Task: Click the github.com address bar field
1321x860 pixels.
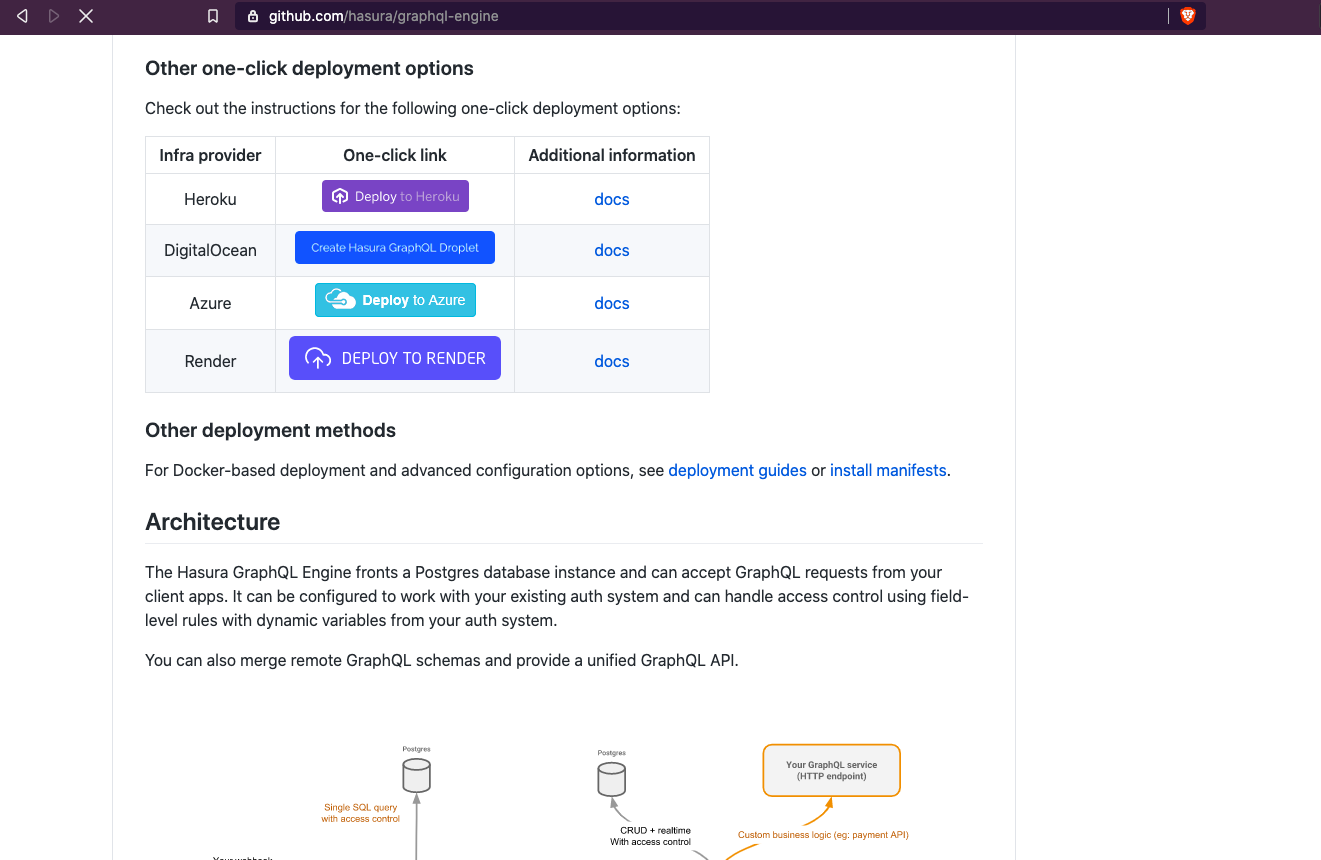Action: coord(700,16)
